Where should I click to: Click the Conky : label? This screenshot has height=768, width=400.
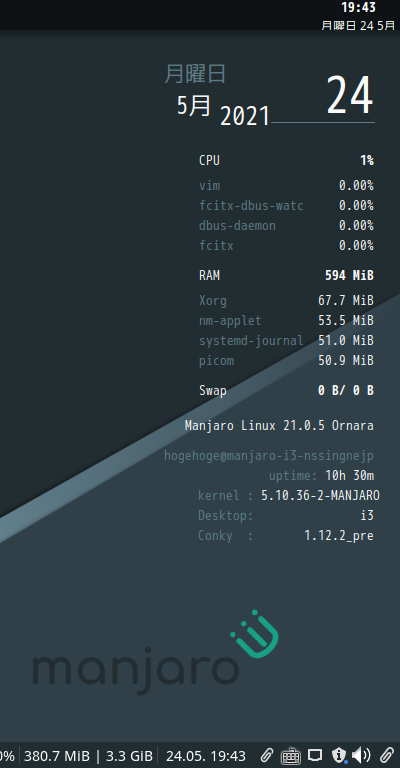tap(226, 536)
